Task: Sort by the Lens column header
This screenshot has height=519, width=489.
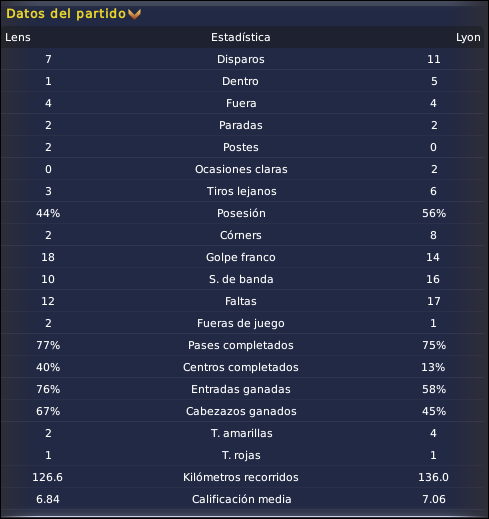Action: click(x=18, y=37)
